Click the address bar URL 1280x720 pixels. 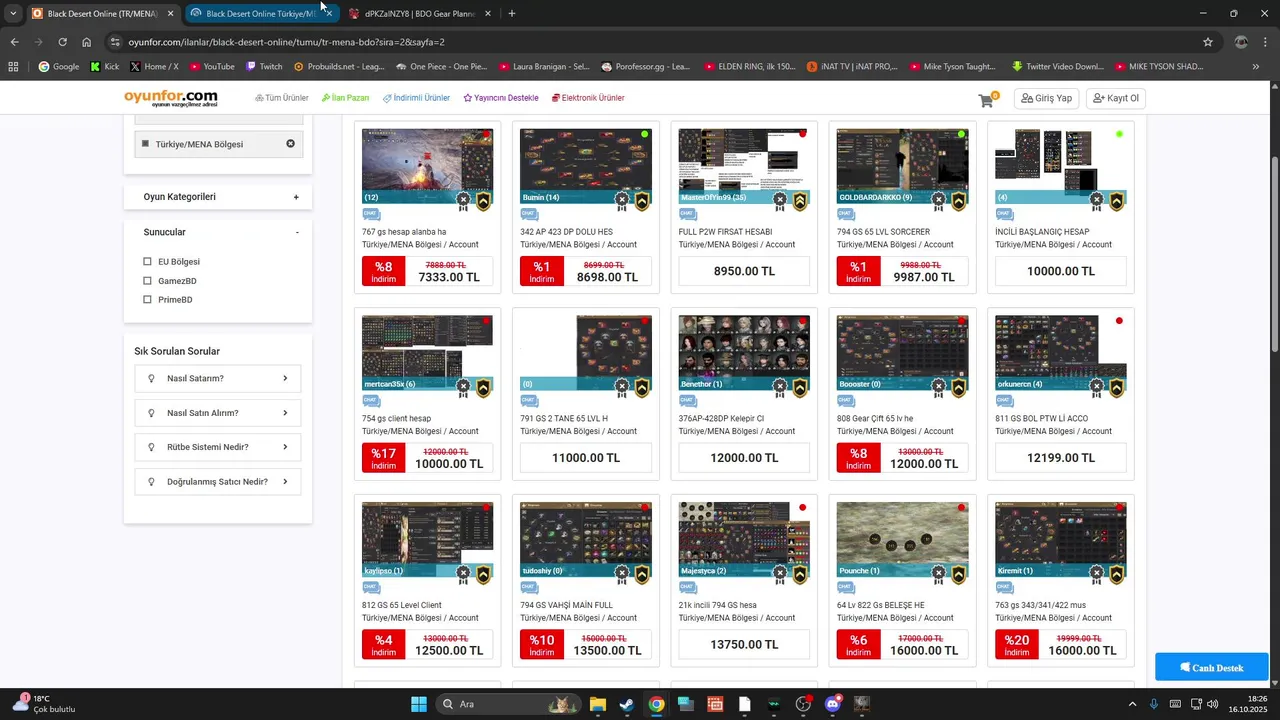click(287, 42)
